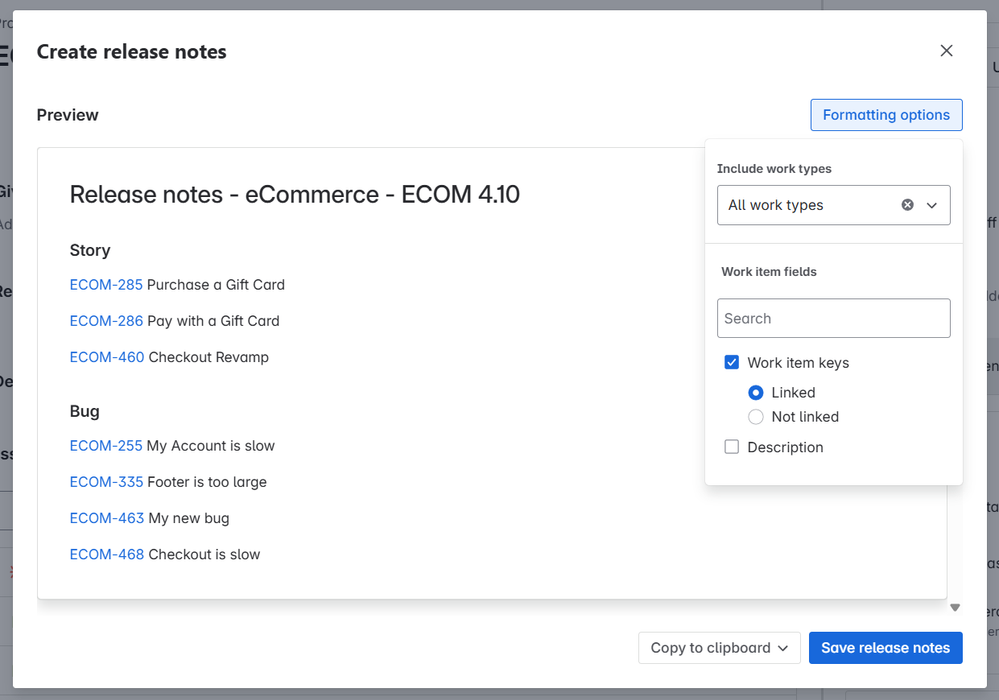The image size is (999, 700).
Task: Open the ECOM-286 work item link
Action: 106,321
